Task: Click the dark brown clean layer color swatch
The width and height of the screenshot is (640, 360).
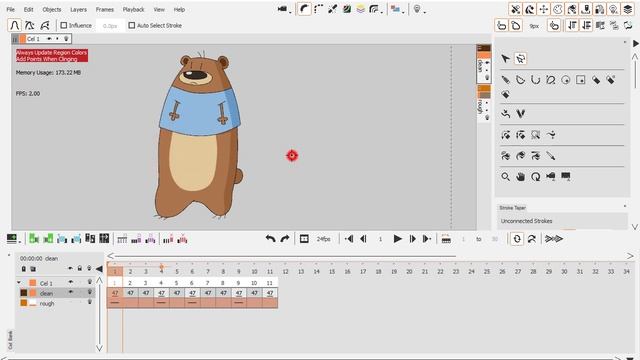Action: pos(24,293)
